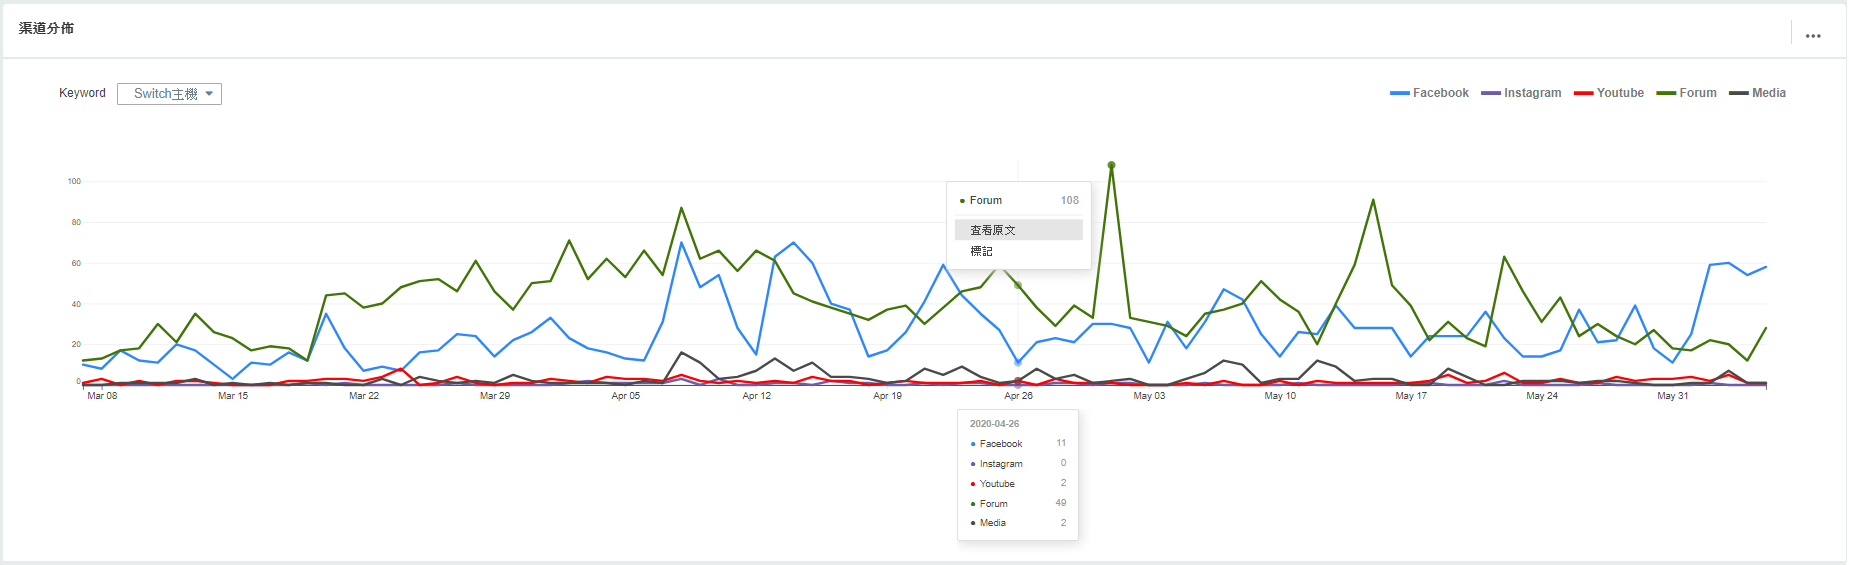This screenshot has height=565, width=1849.
Task: Click the Facebook data point on Apr 26
Action: (x=1018, y=362)
